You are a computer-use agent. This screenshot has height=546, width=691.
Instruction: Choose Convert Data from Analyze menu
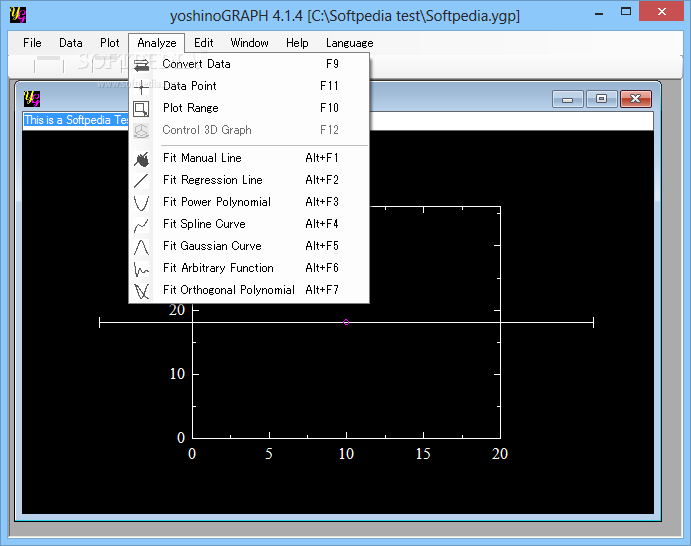tap(249, 64)
